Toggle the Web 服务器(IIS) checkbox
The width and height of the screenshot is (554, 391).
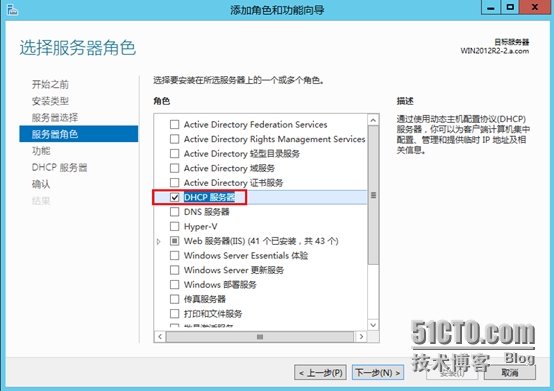(175, 241)
